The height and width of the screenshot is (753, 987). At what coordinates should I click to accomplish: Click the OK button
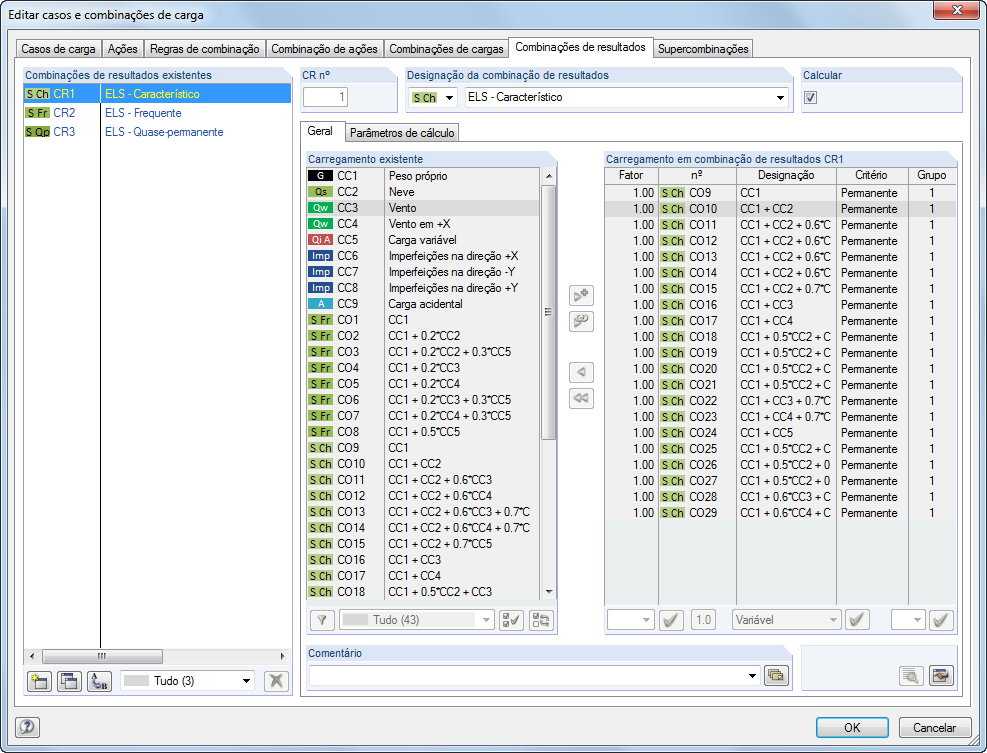pyautogui.click(x=852, y=727)
